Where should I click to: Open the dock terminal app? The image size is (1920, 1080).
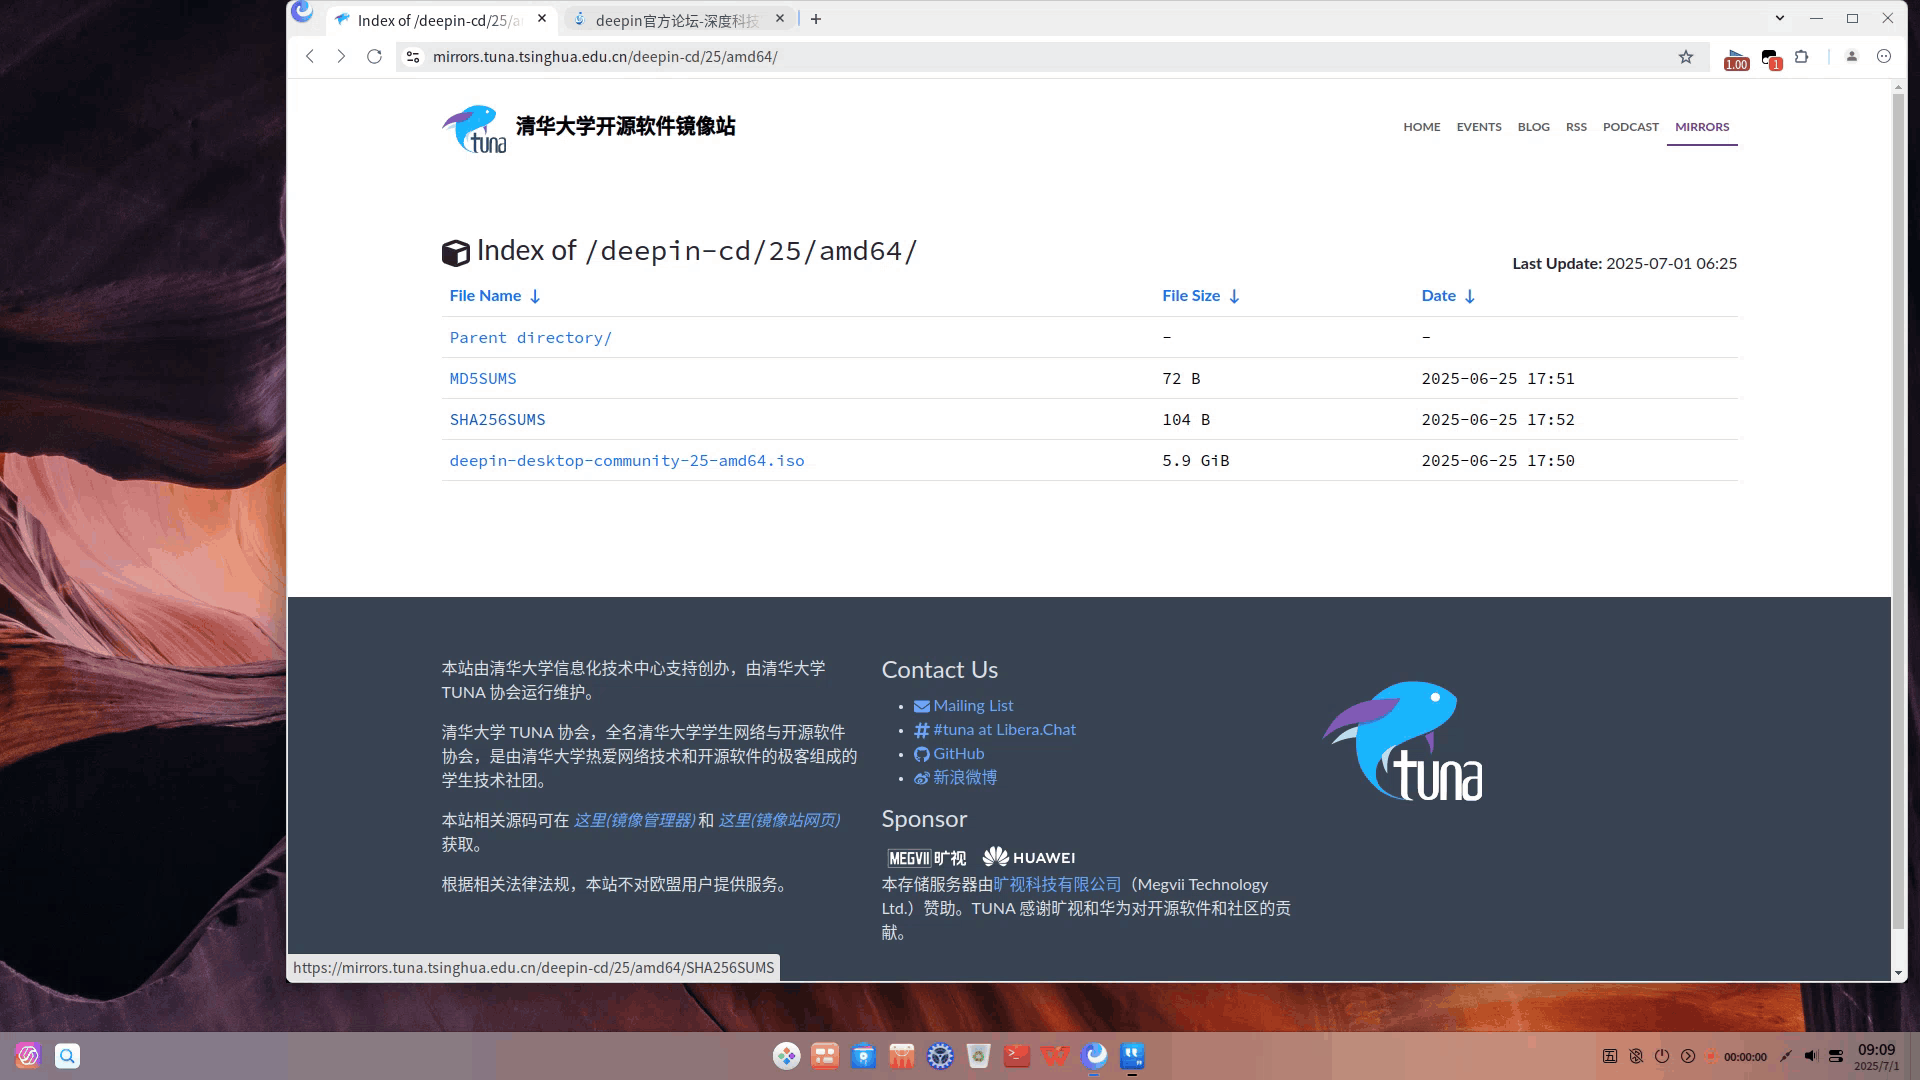coord(1017,1055)
